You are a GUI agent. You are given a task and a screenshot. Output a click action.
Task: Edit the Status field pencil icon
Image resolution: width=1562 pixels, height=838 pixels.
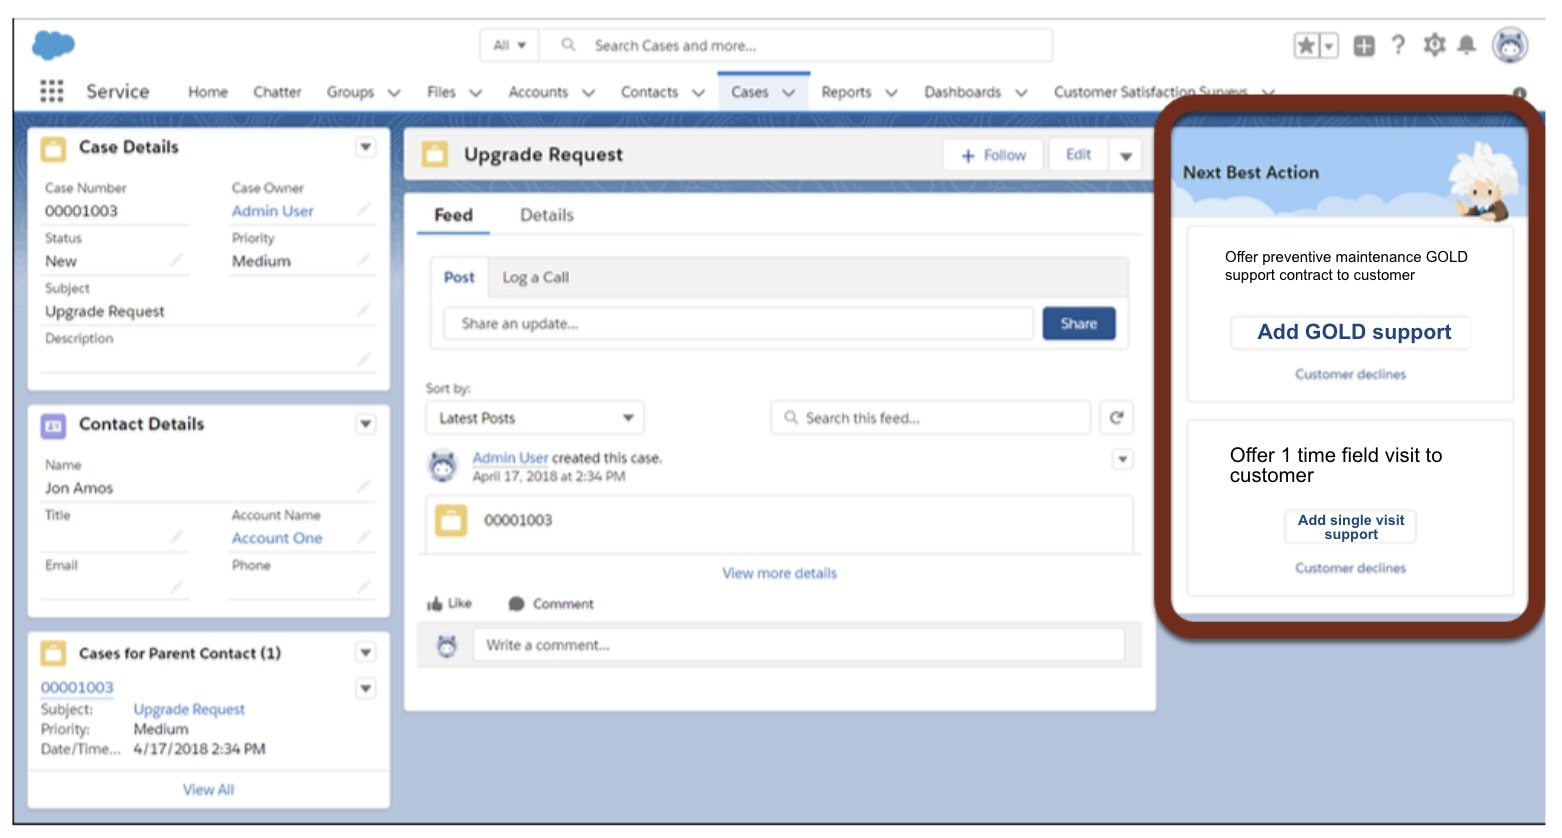click(176, 260)
